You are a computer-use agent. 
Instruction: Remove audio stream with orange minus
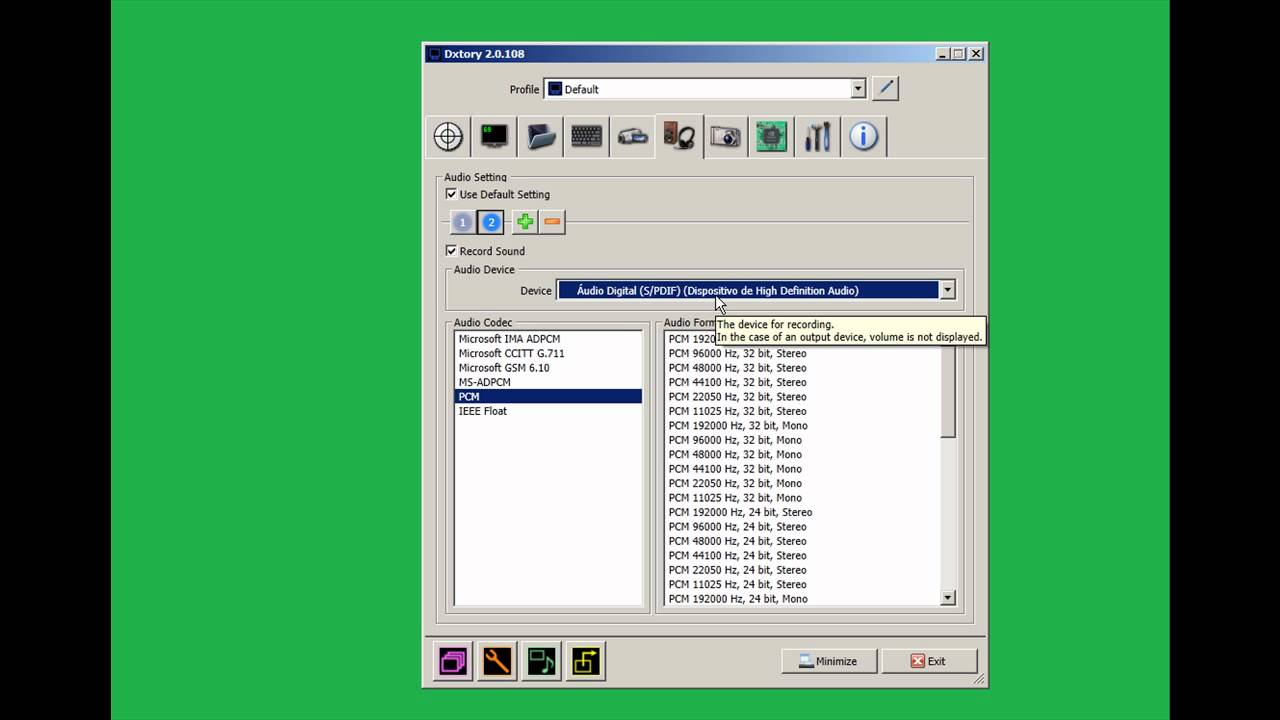tap(552, 222)
